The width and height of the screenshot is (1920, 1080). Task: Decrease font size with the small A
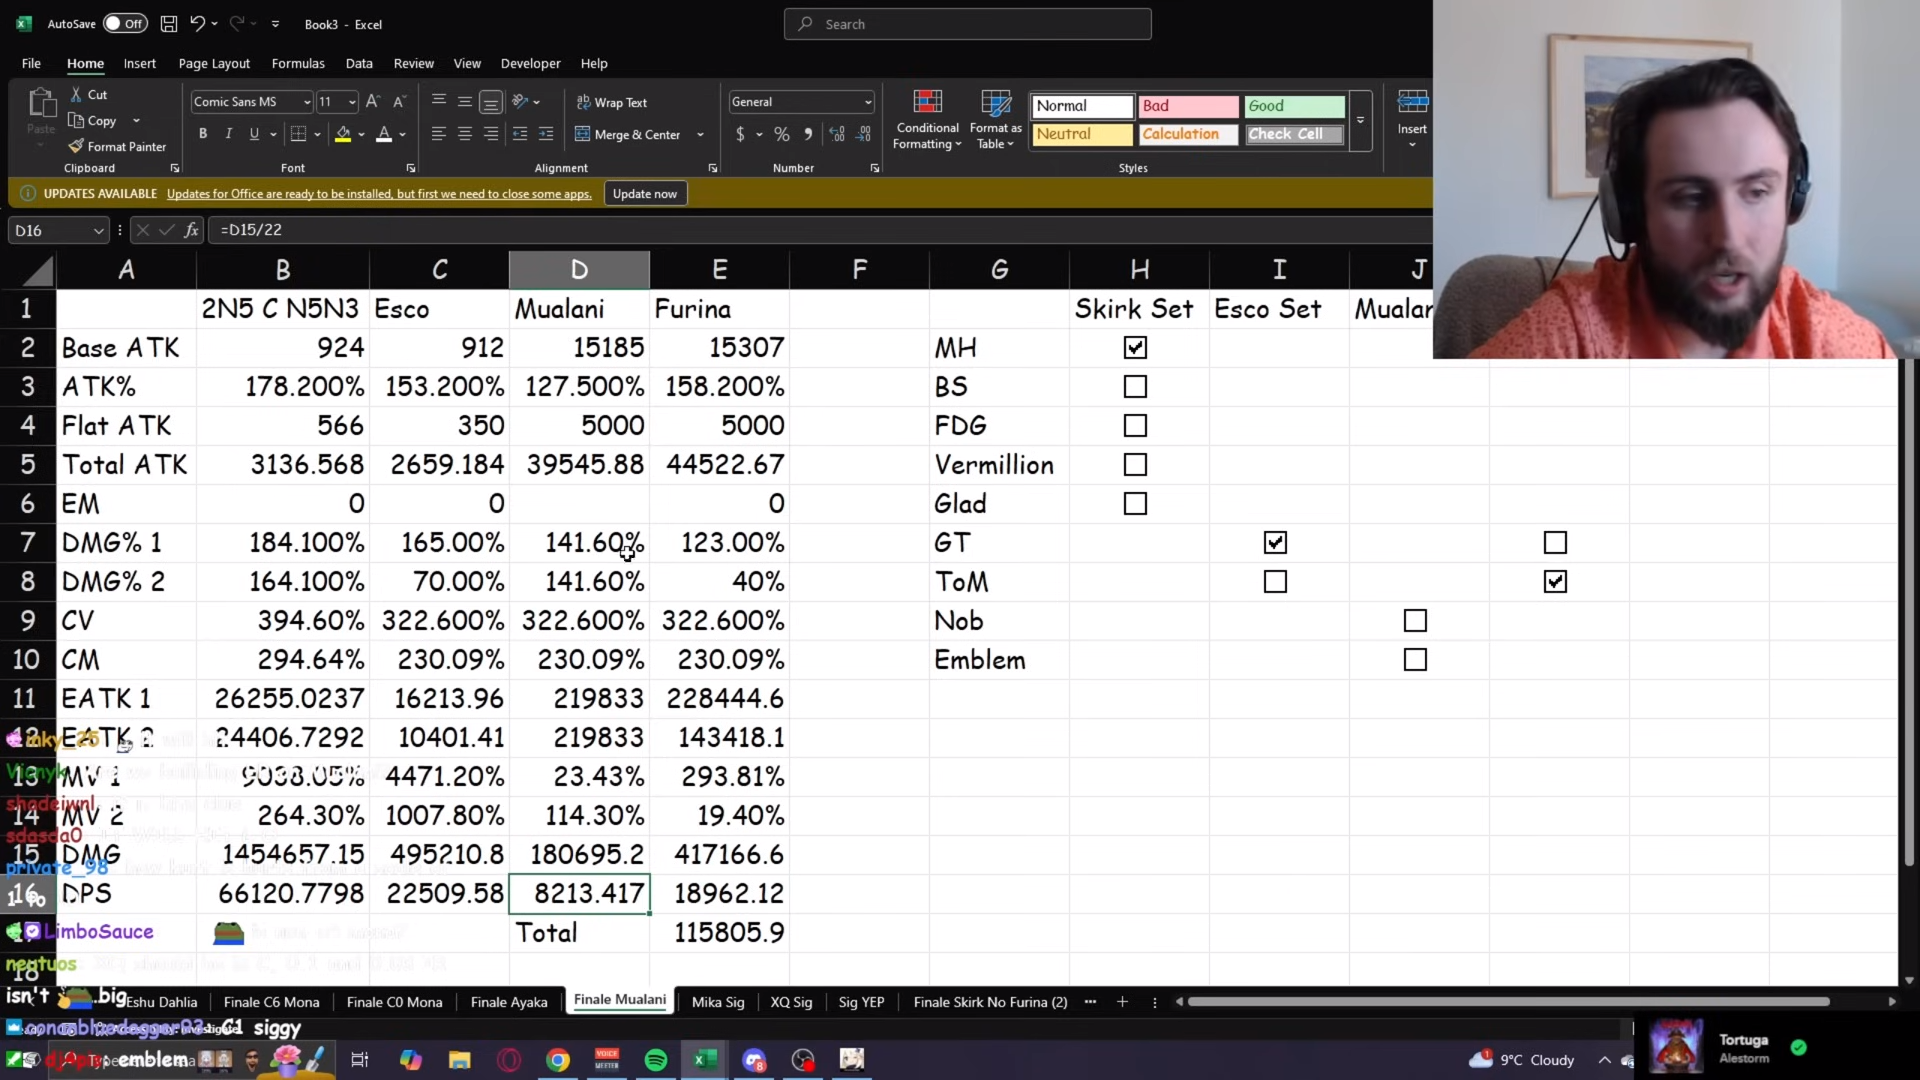coord(399,102)
